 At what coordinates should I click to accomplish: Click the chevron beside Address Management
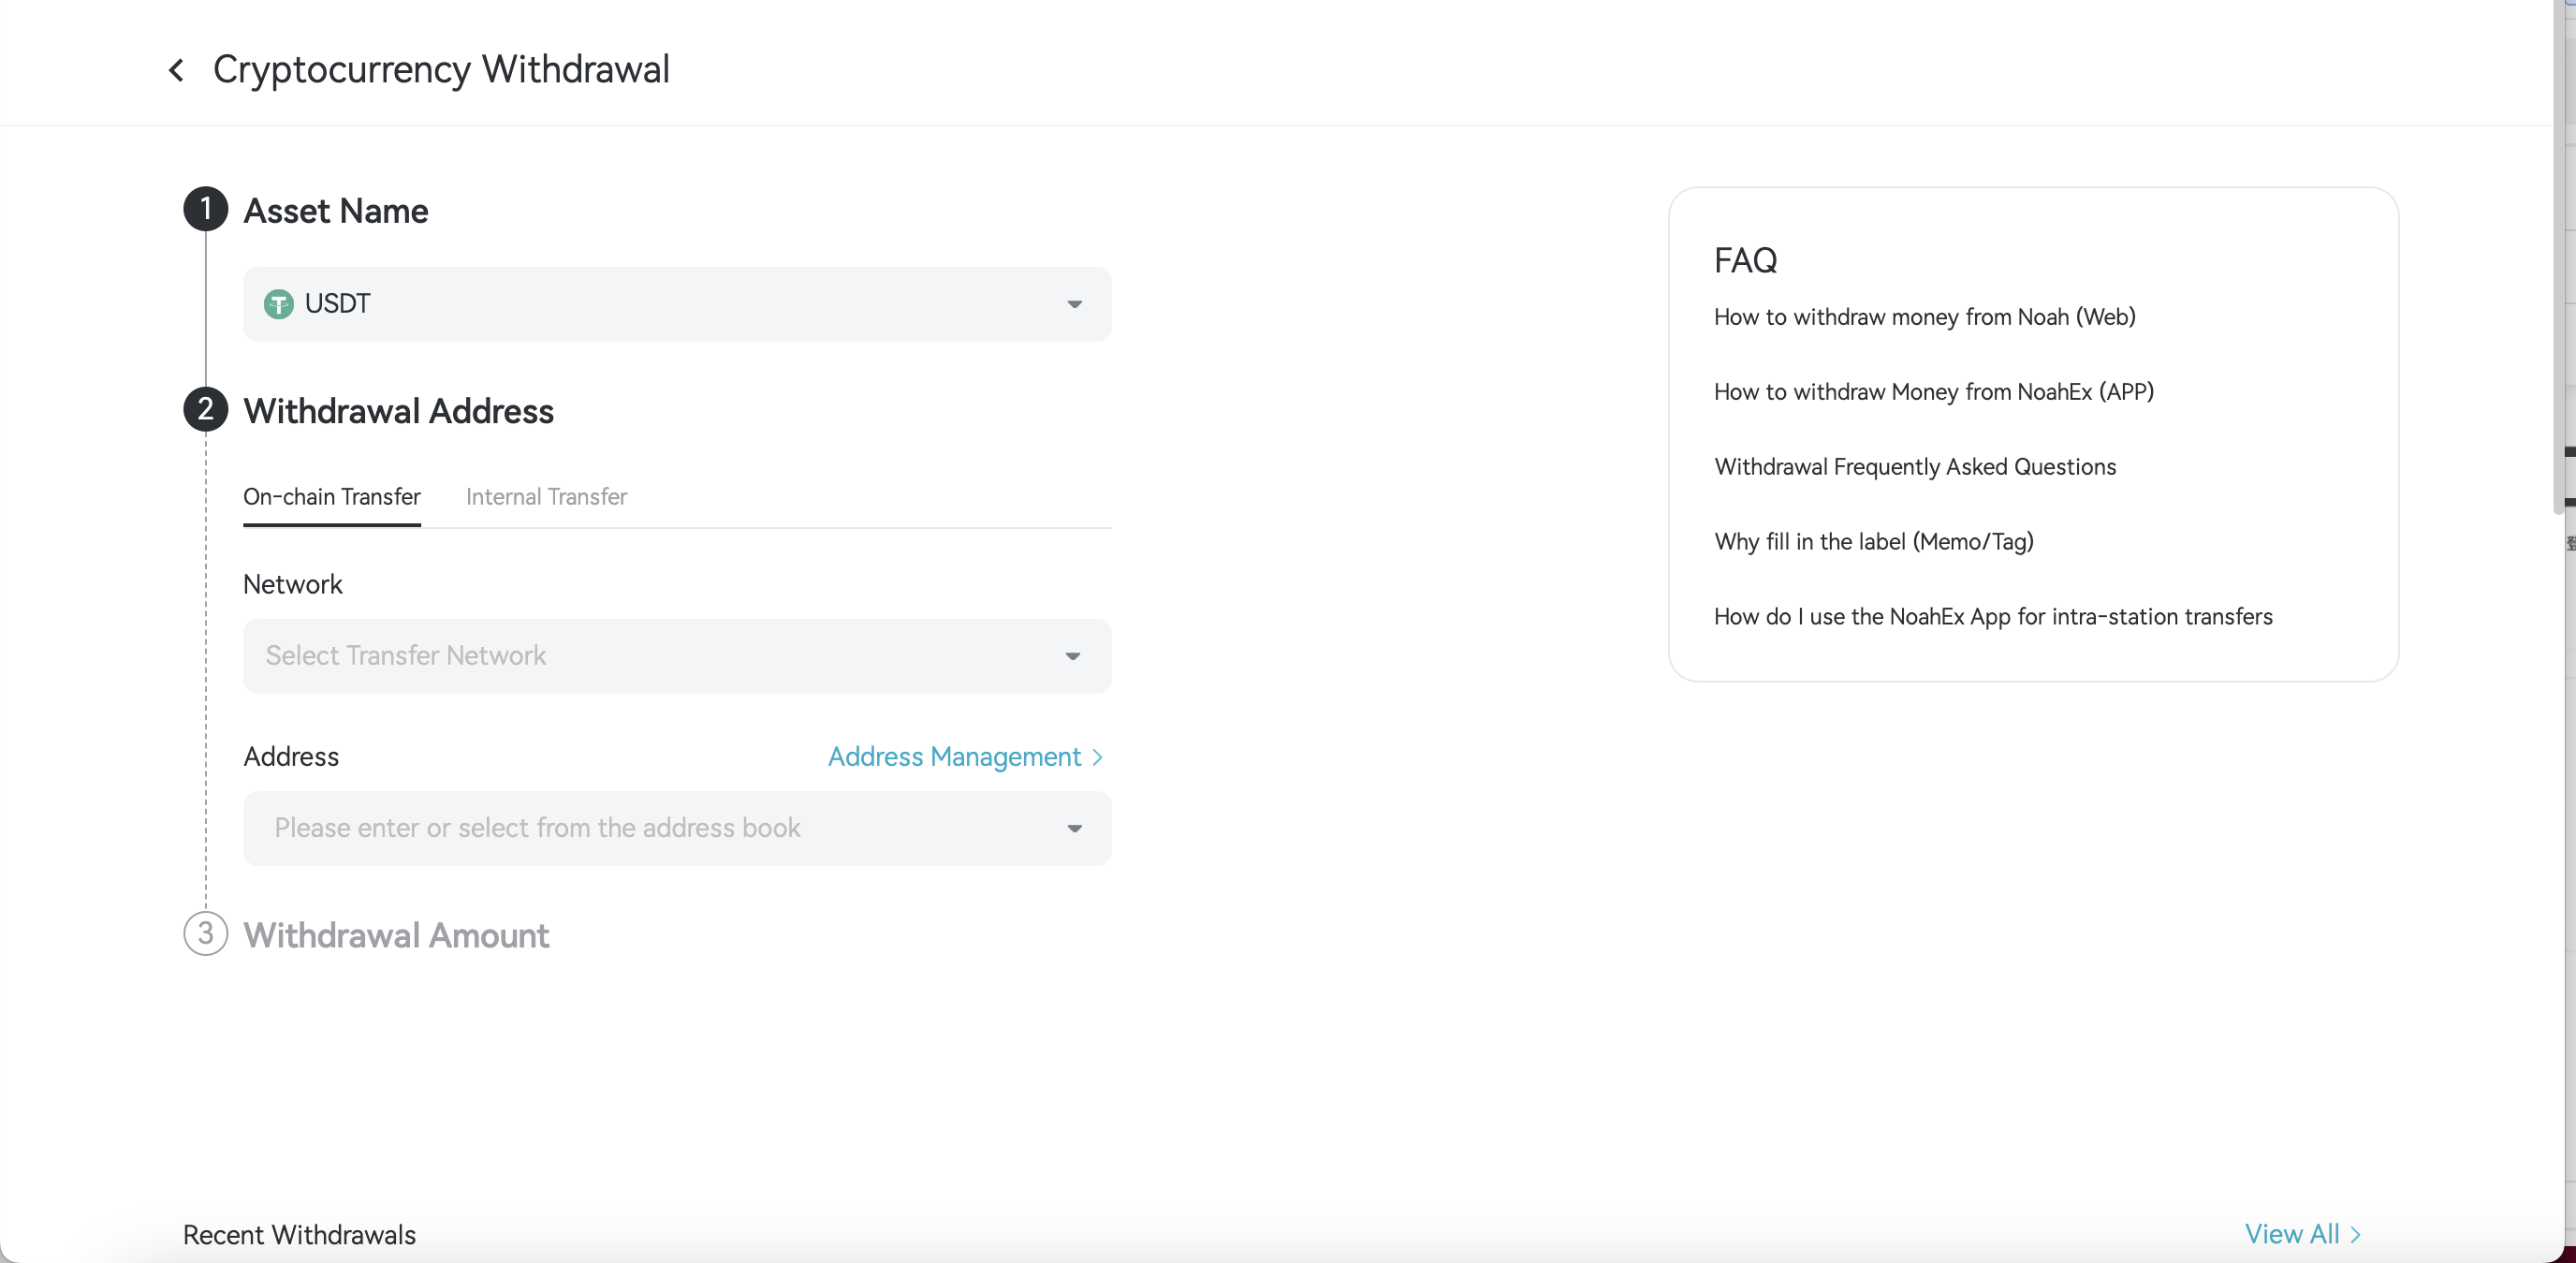(x=1098, y=757)
